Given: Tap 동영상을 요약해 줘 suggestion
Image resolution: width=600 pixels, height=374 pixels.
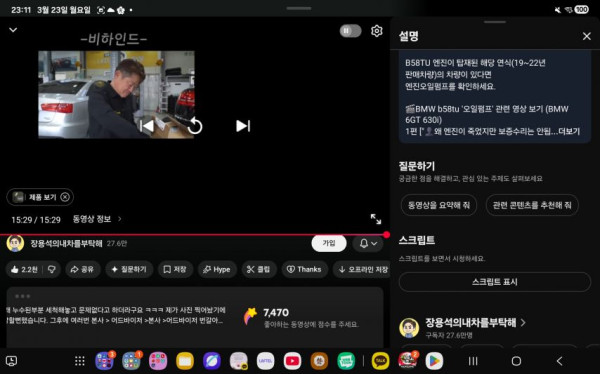Looking at the screenshot, I should coord(439,205).
